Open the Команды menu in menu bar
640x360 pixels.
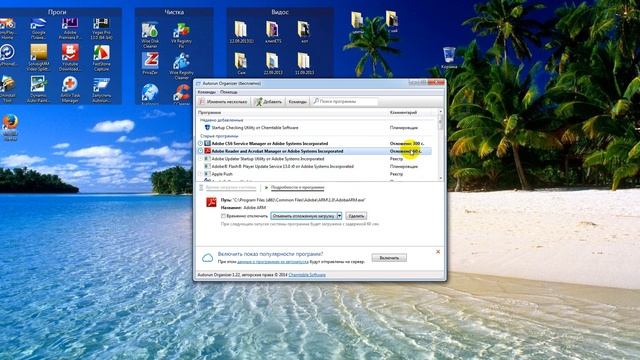point(207,92)
